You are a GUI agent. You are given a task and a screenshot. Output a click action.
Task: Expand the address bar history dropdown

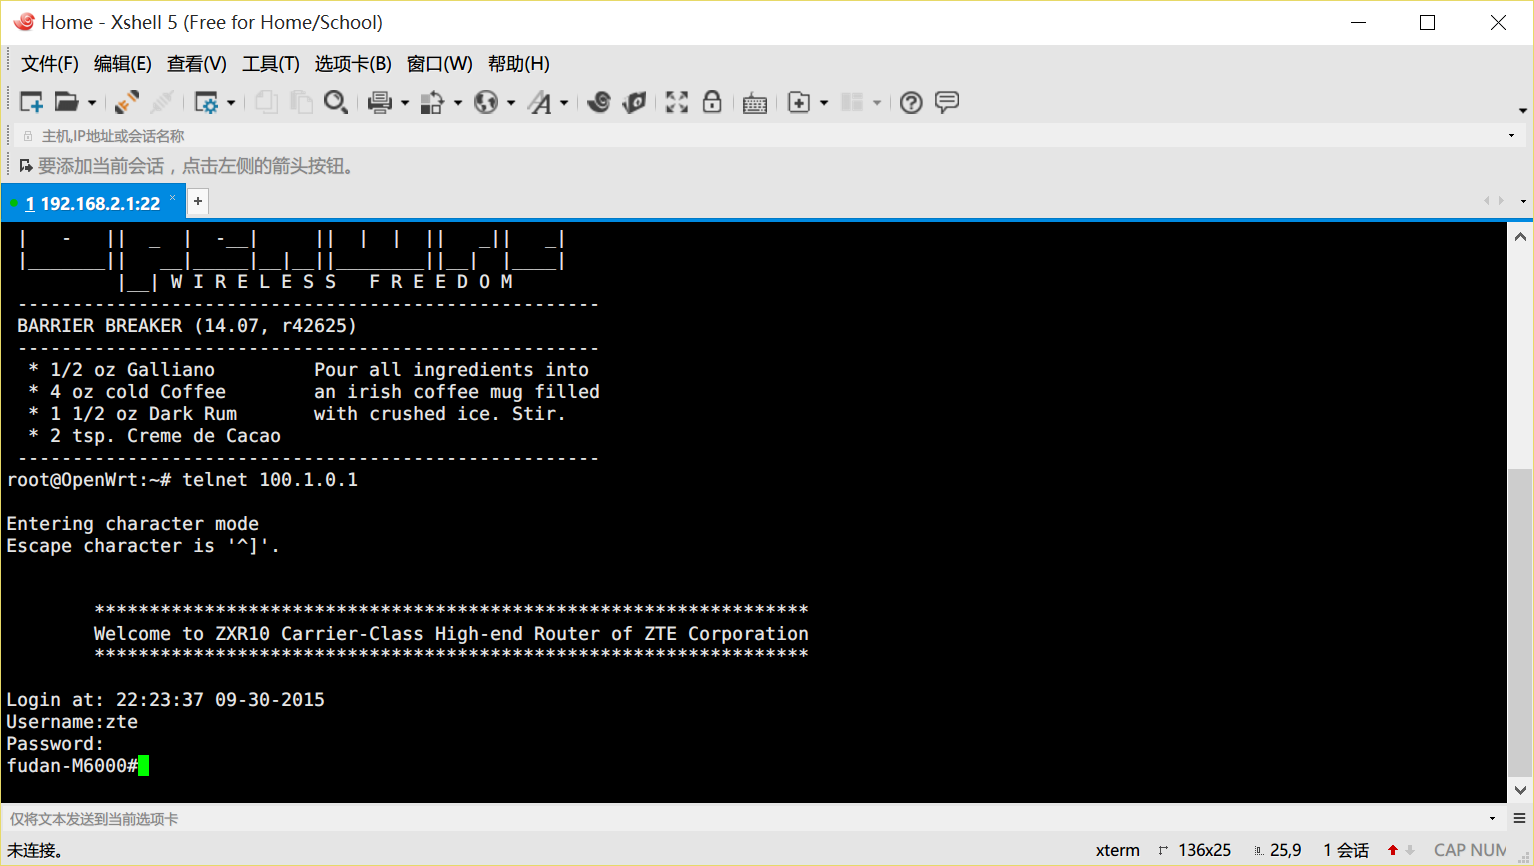[1511, 136]
